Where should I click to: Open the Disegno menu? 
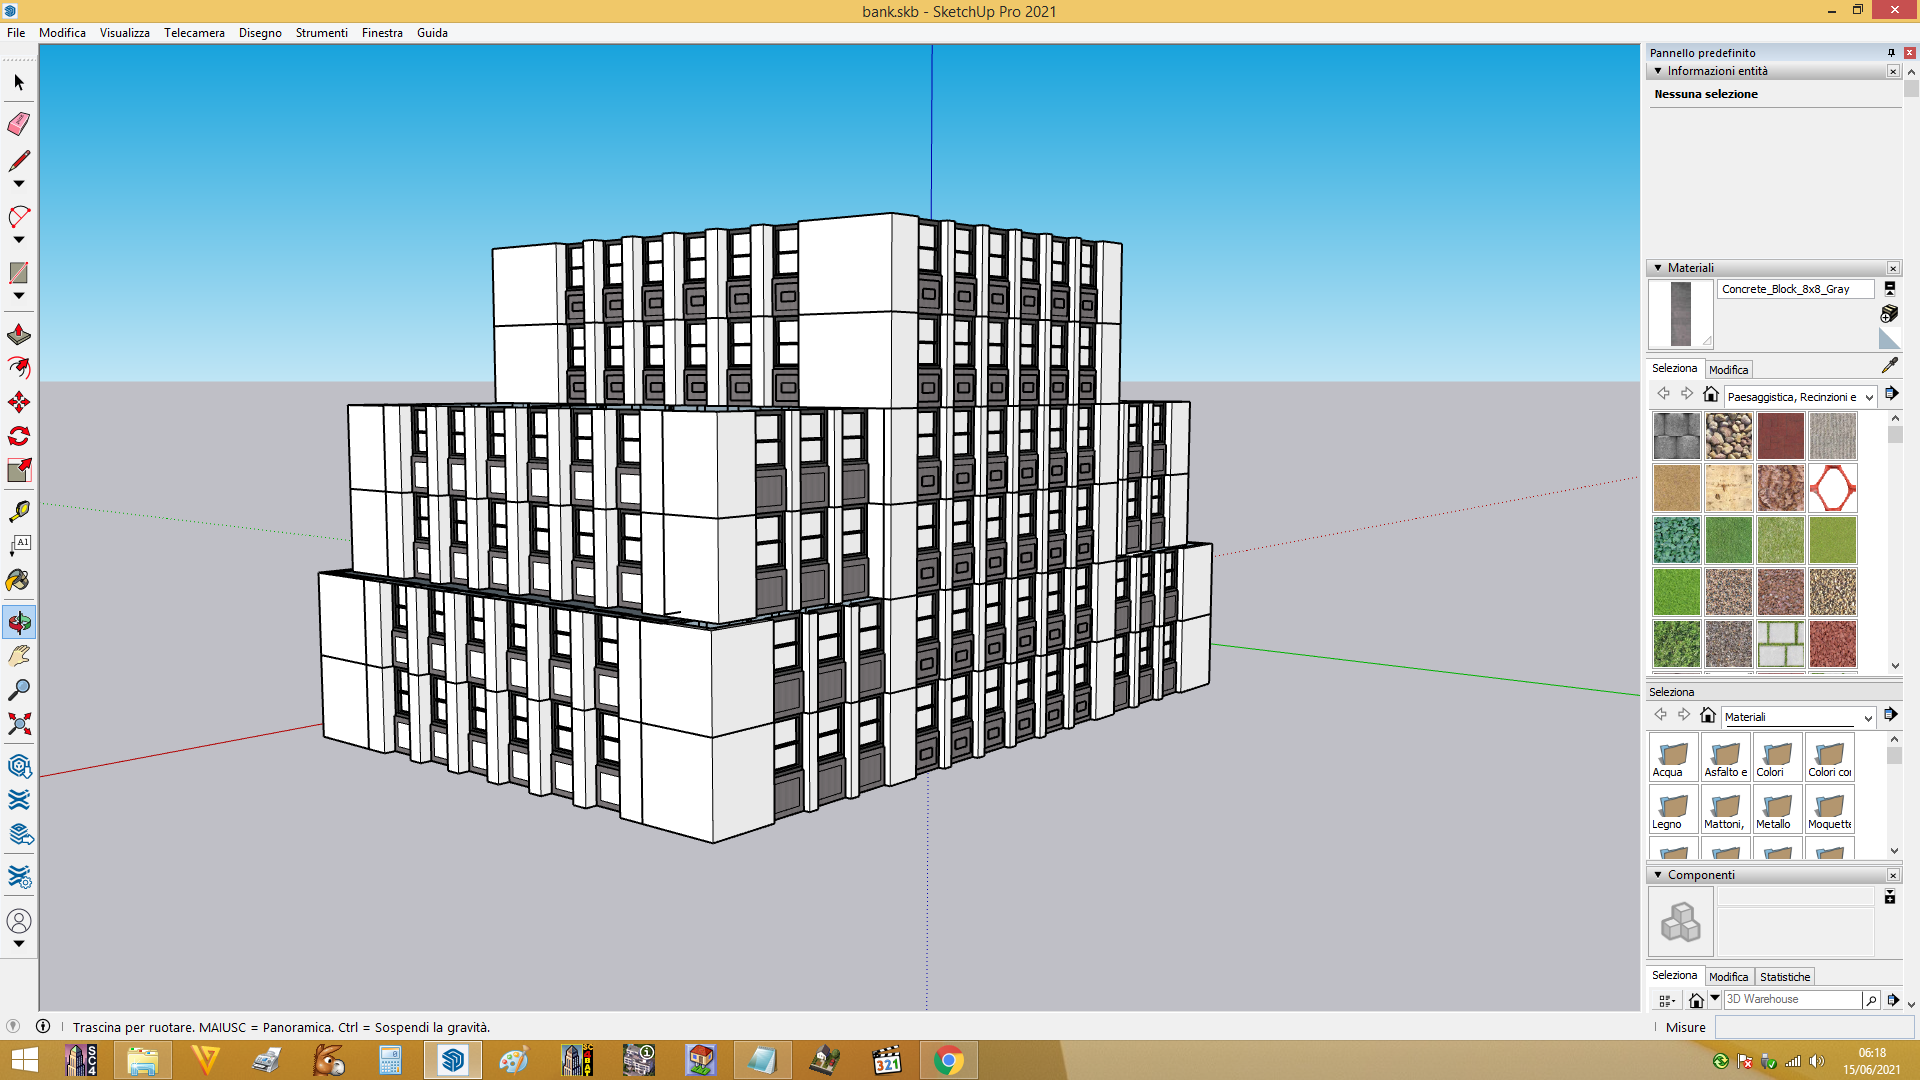(x=260, y=33)
